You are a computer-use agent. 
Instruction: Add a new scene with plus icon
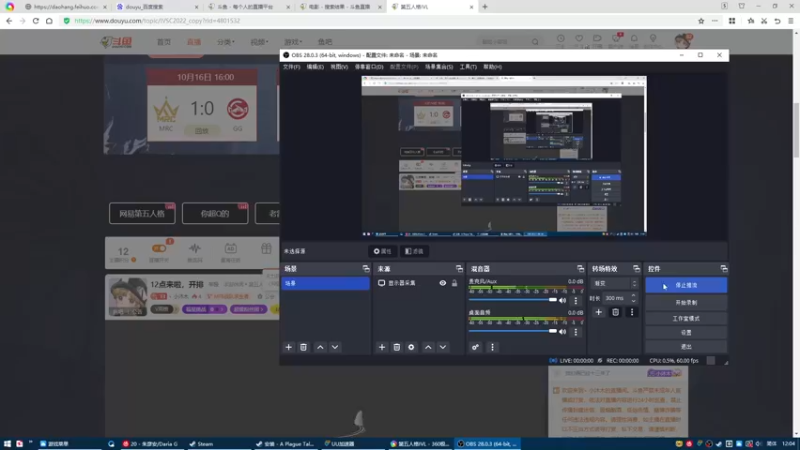(x=288, y=347)
